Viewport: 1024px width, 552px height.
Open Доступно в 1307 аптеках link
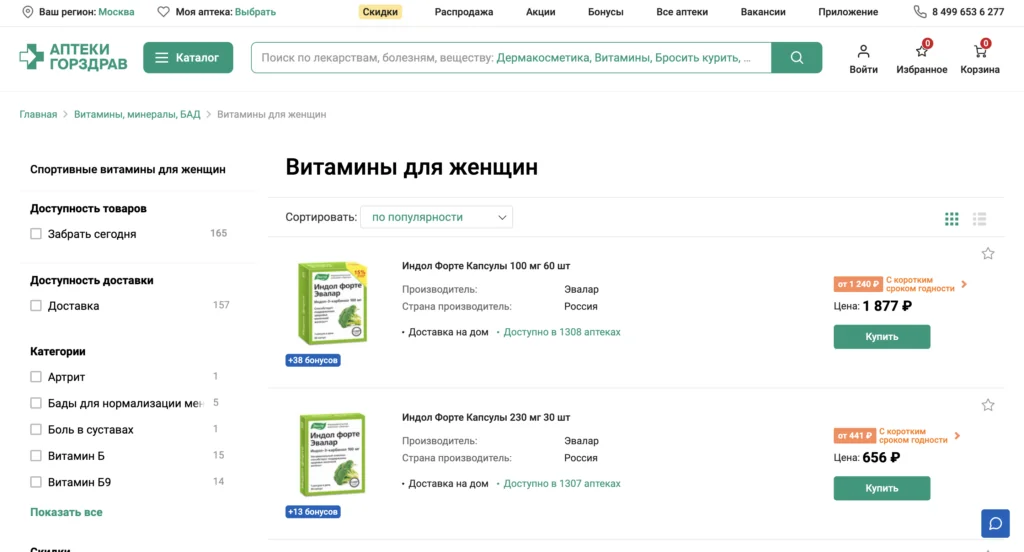point(562,483)
